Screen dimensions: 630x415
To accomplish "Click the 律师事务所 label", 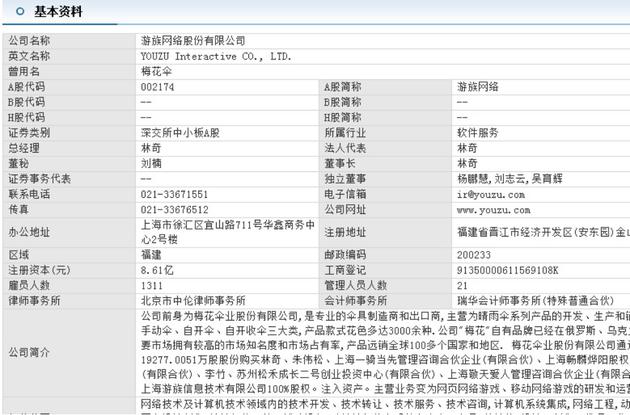I will tap(34, 301).
